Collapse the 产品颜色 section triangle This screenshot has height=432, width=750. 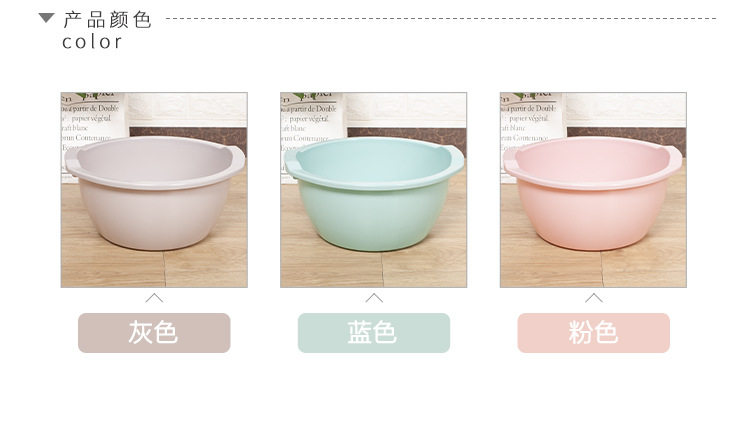pyautogui.click(x=46, y=18)
